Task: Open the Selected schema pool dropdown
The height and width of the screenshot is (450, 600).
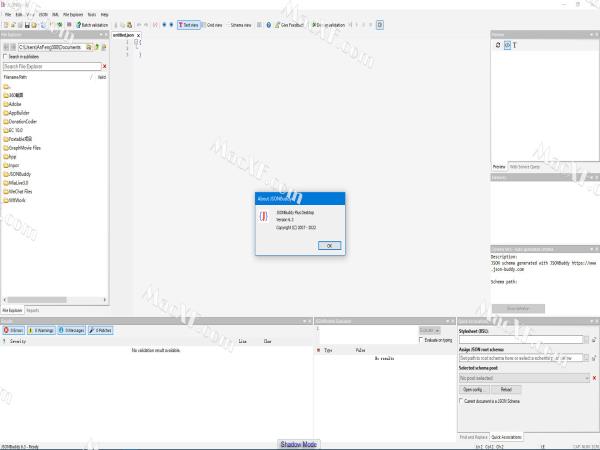Action: point(524,378)
